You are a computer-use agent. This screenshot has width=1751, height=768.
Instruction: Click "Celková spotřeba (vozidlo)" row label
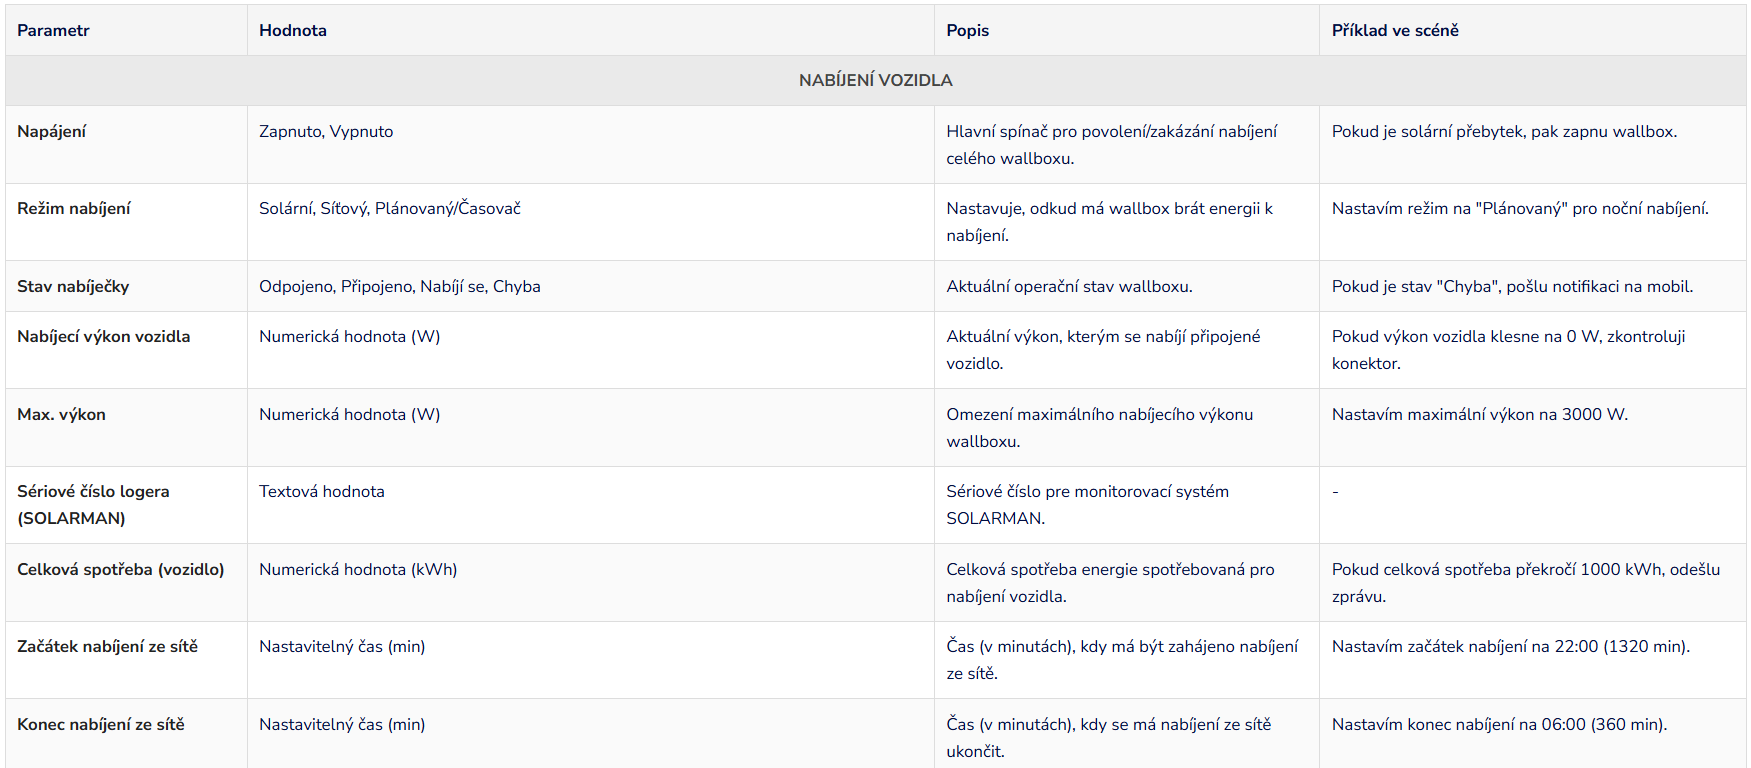pyautogui.click(x=120, y=569)
